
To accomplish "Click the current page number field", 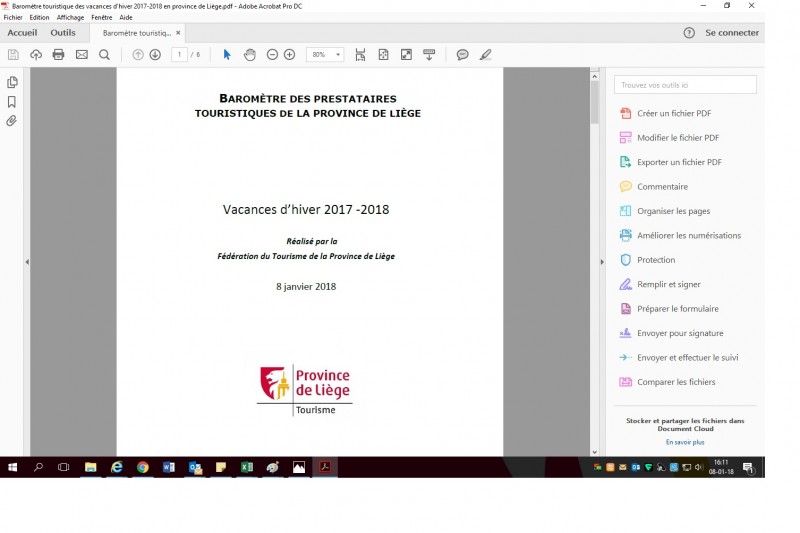I will tap(179, 55).
